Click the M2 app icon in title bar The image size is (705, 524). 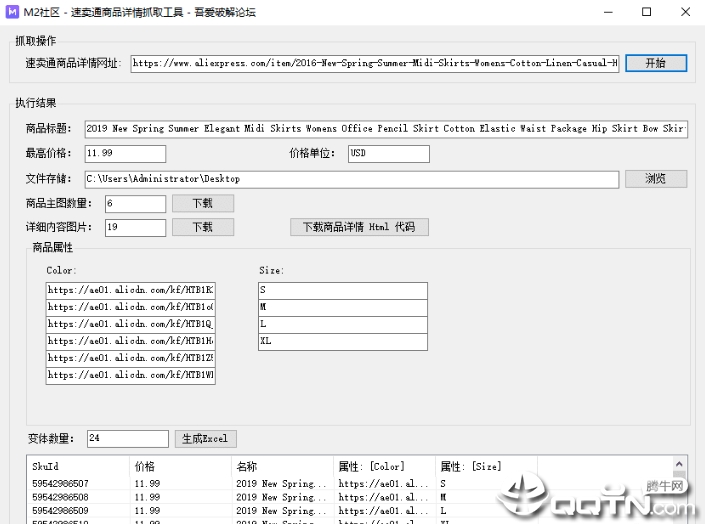pos(12,12)
